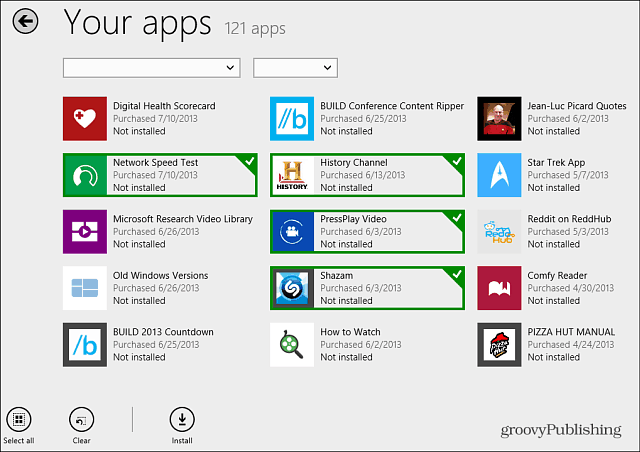Click the Comfy Reader book icon
The image size is (640, 452).
click(x=499, y=288)
